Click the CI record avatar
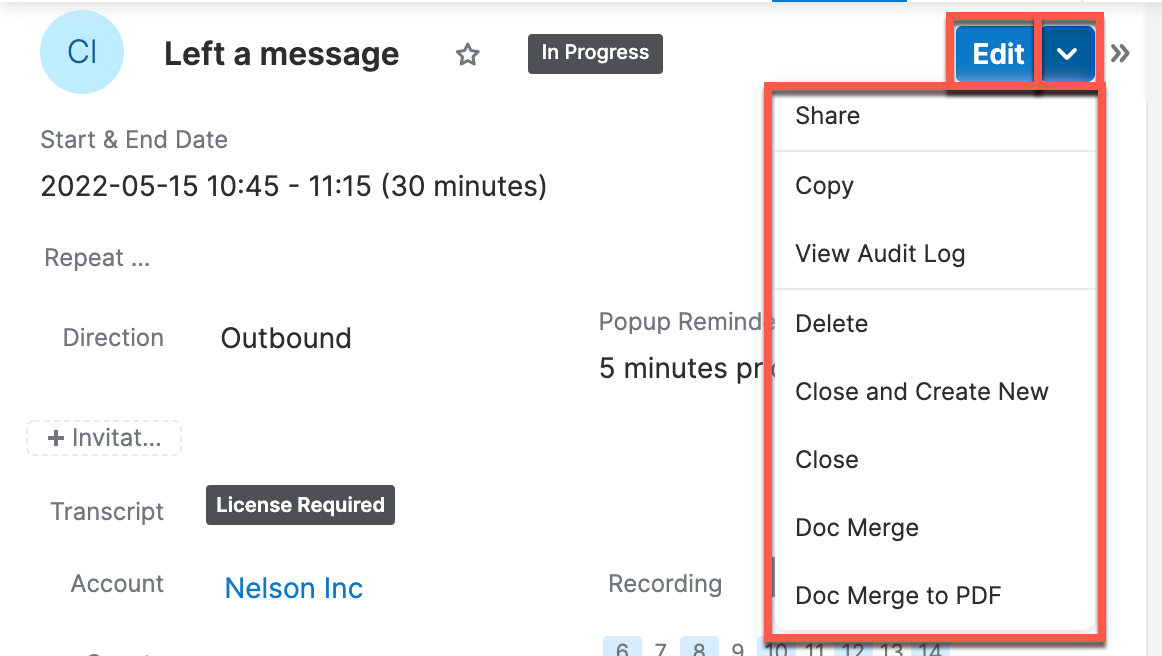The image size is (1162, 656). point(82,53)
